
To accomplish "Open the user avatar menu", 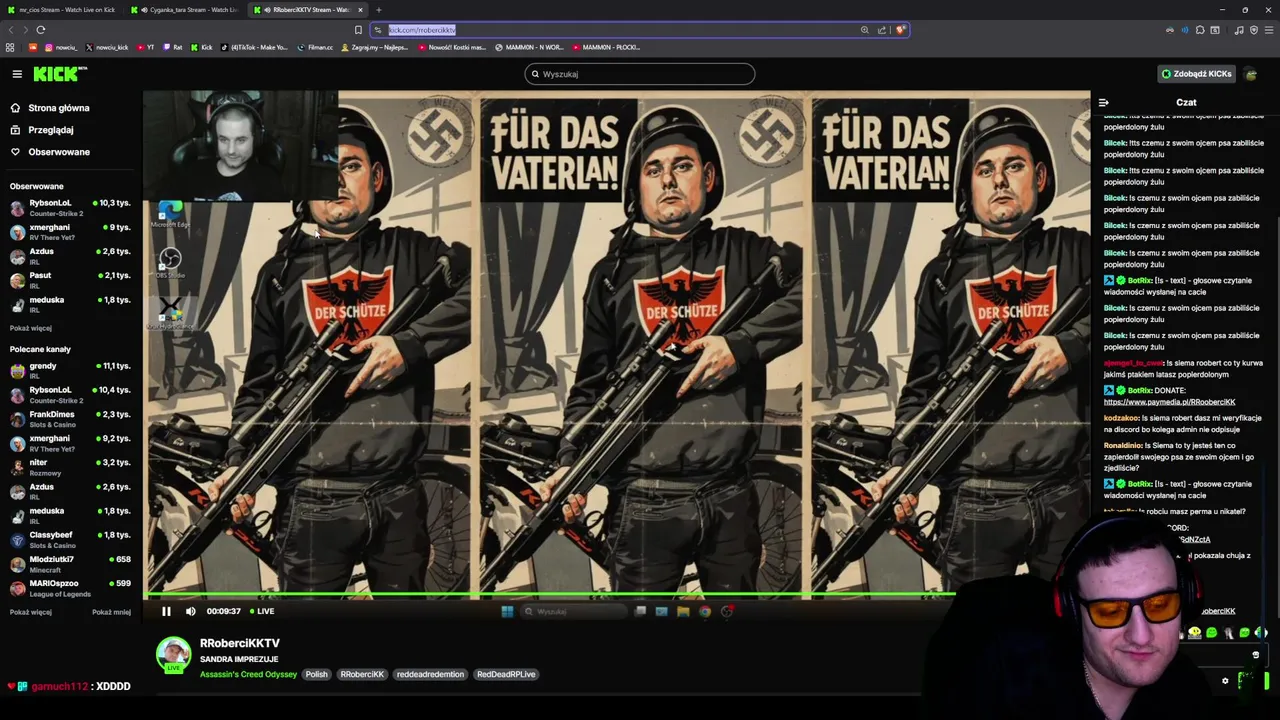I will (x=1251, y=74).
